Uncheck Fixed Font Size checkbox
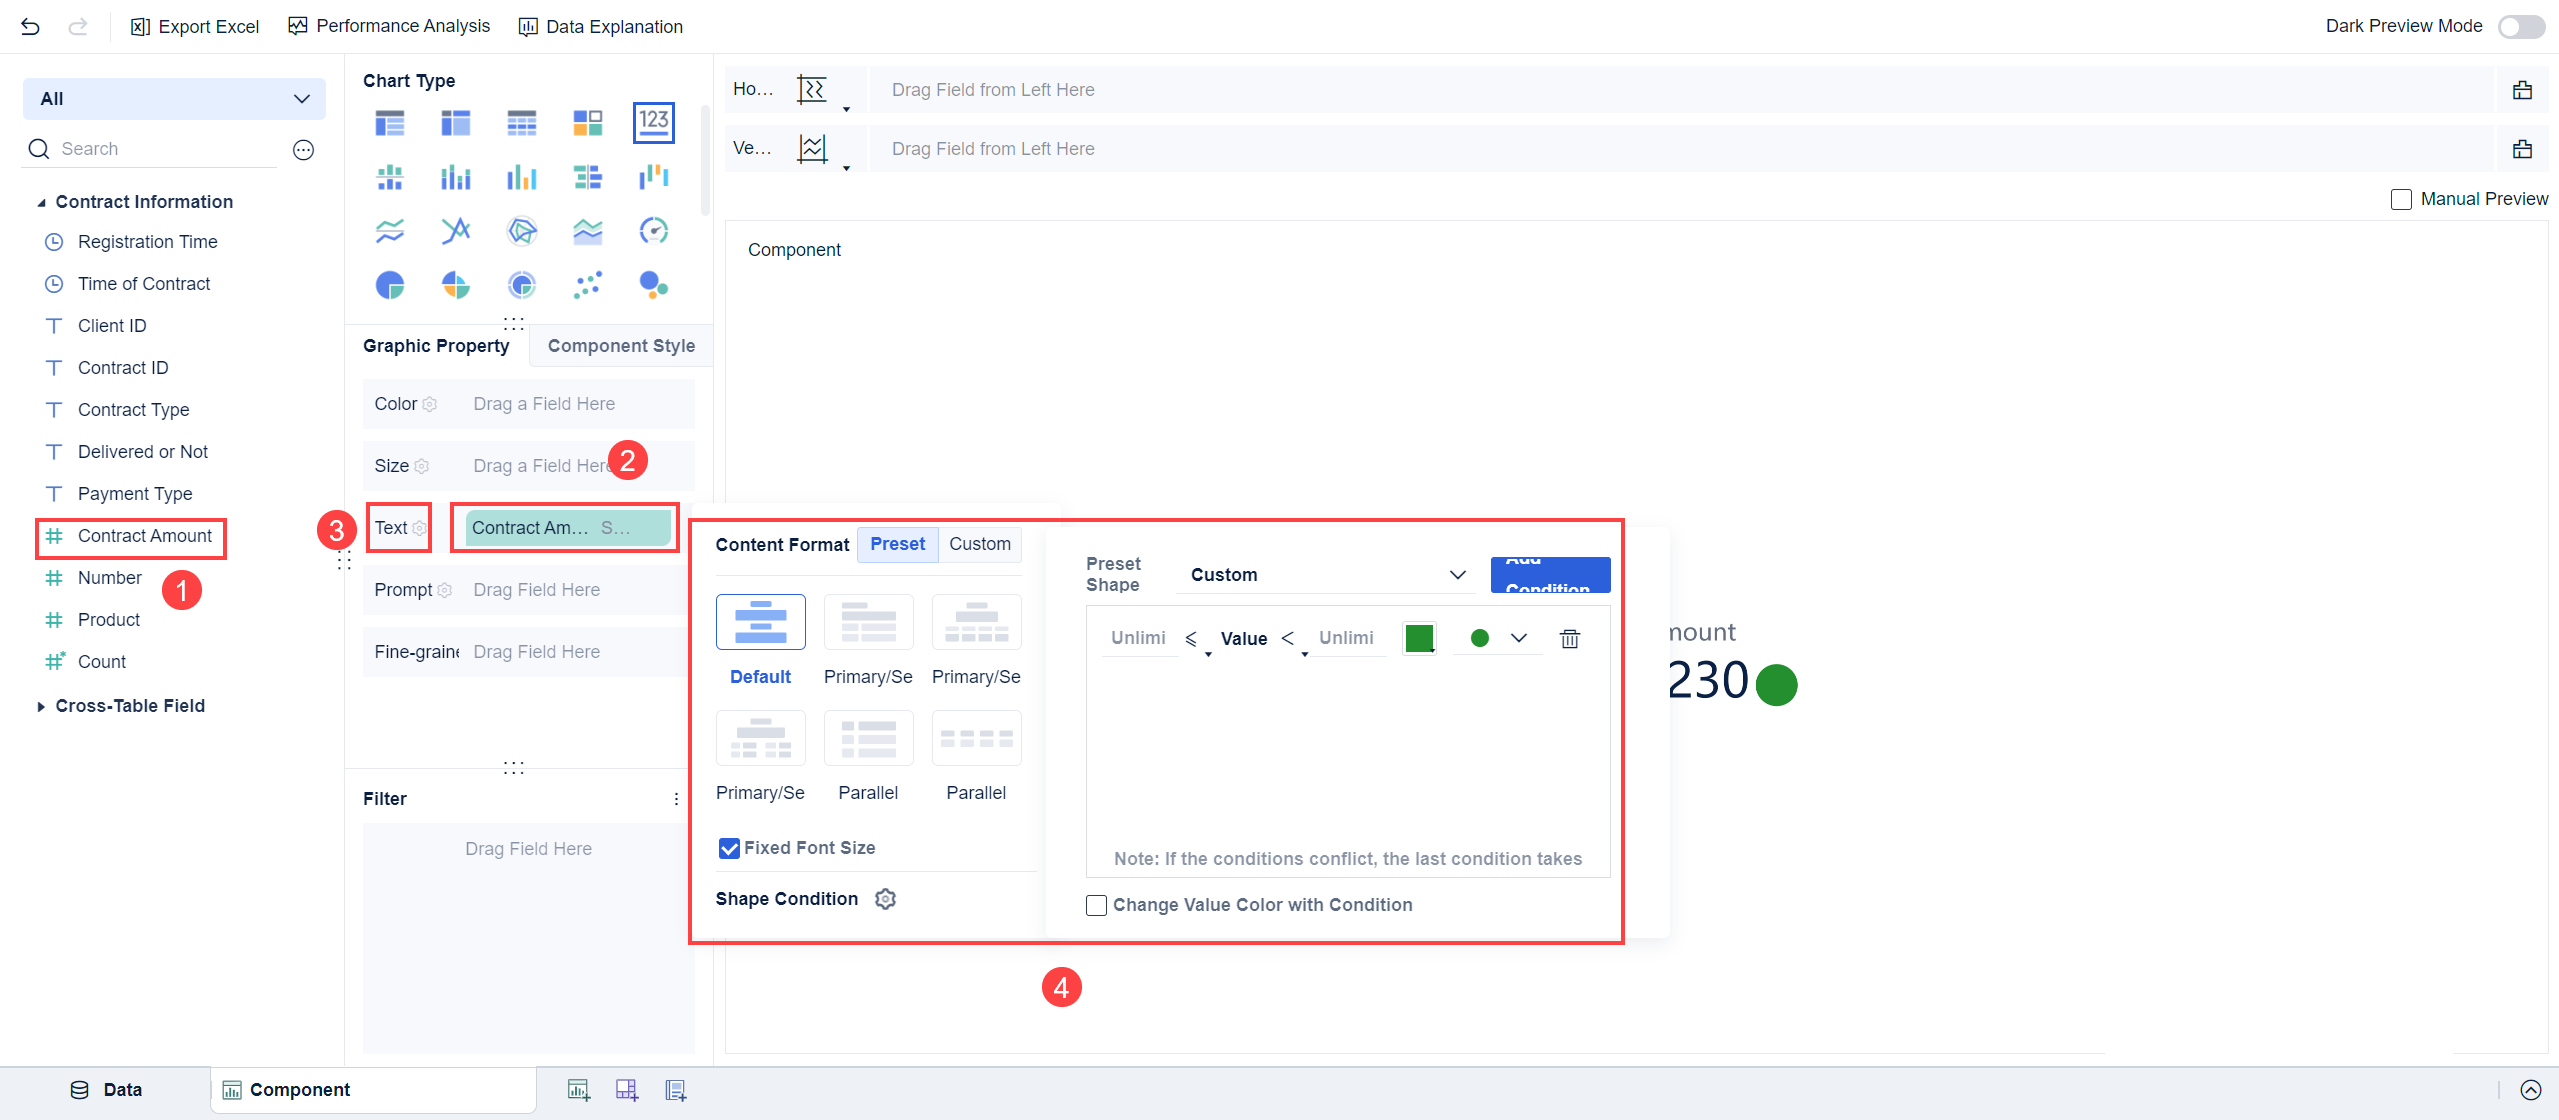This screenshot has height=1120, width=2559. pyautogui.click(x=729, y=848)
